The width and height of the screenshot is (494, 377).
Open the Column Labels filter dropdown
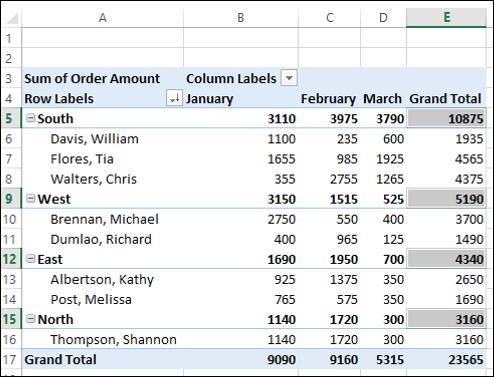pos(289,78)
